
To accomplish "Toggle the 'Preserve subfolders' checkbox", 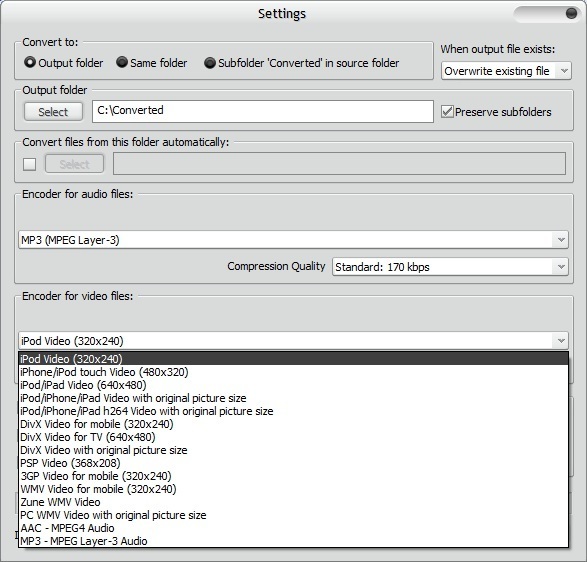I will [447, 112].
